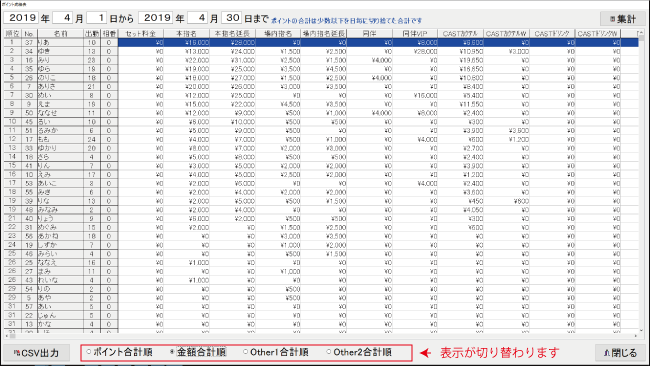Click the start year field 2019
Image resolution: width=650 pixels, height=366 pixels.
(22, 18)
